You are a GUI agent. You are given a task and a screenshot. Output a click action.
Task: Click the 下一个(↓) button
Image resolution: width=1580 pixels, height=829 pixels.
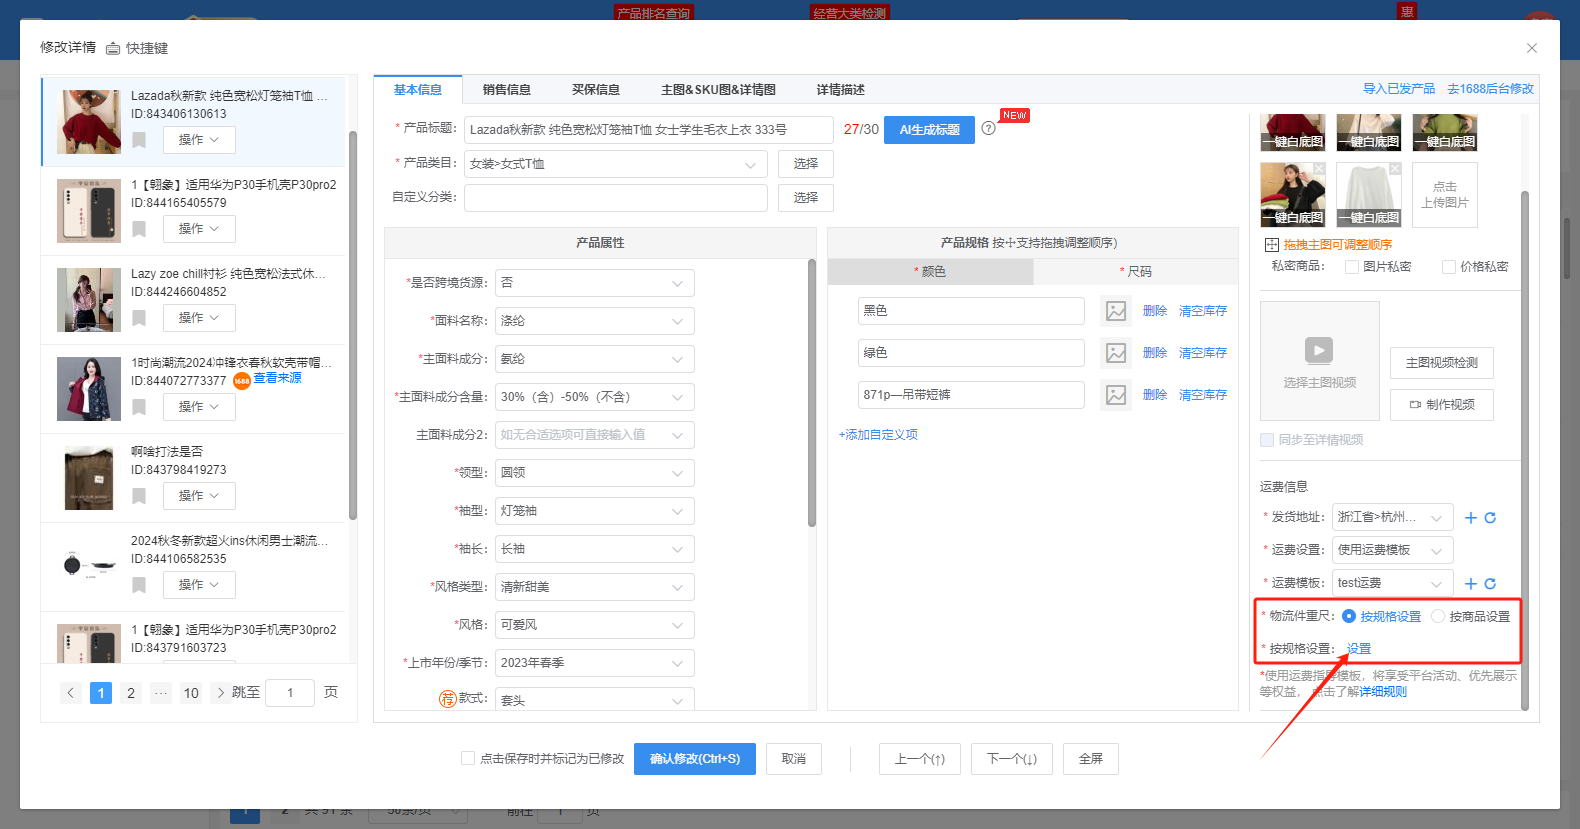[x=1012, y=759]
